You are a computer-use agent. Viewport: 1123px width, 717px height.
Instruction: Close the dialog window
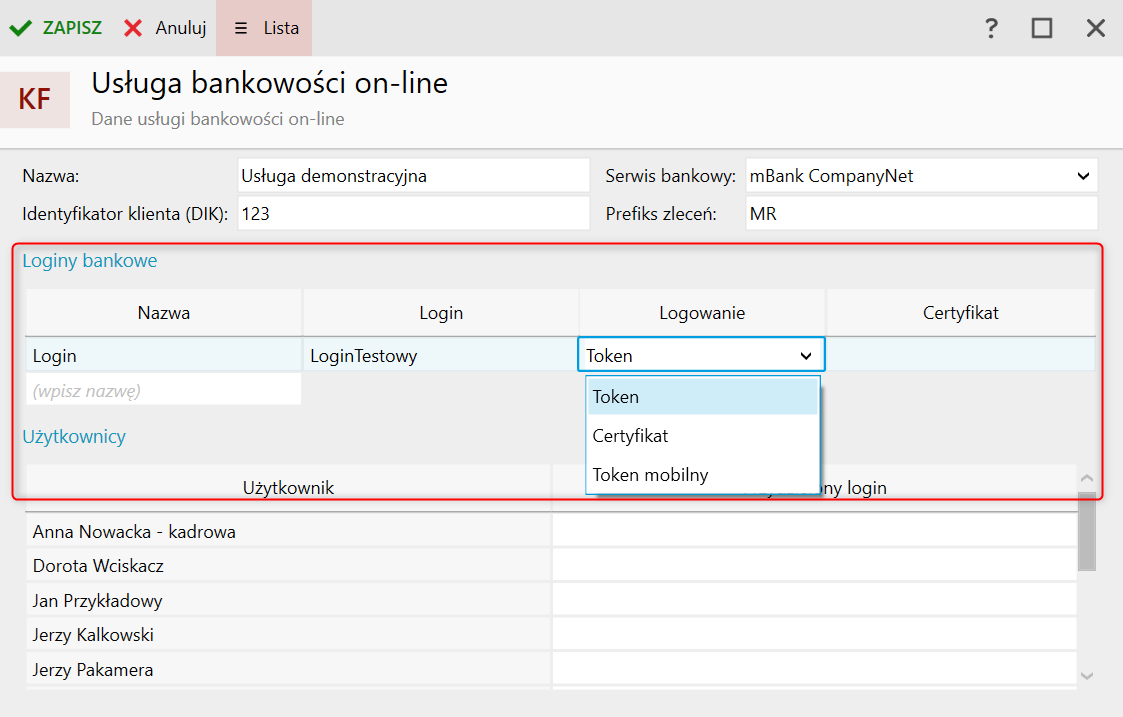1096,28
